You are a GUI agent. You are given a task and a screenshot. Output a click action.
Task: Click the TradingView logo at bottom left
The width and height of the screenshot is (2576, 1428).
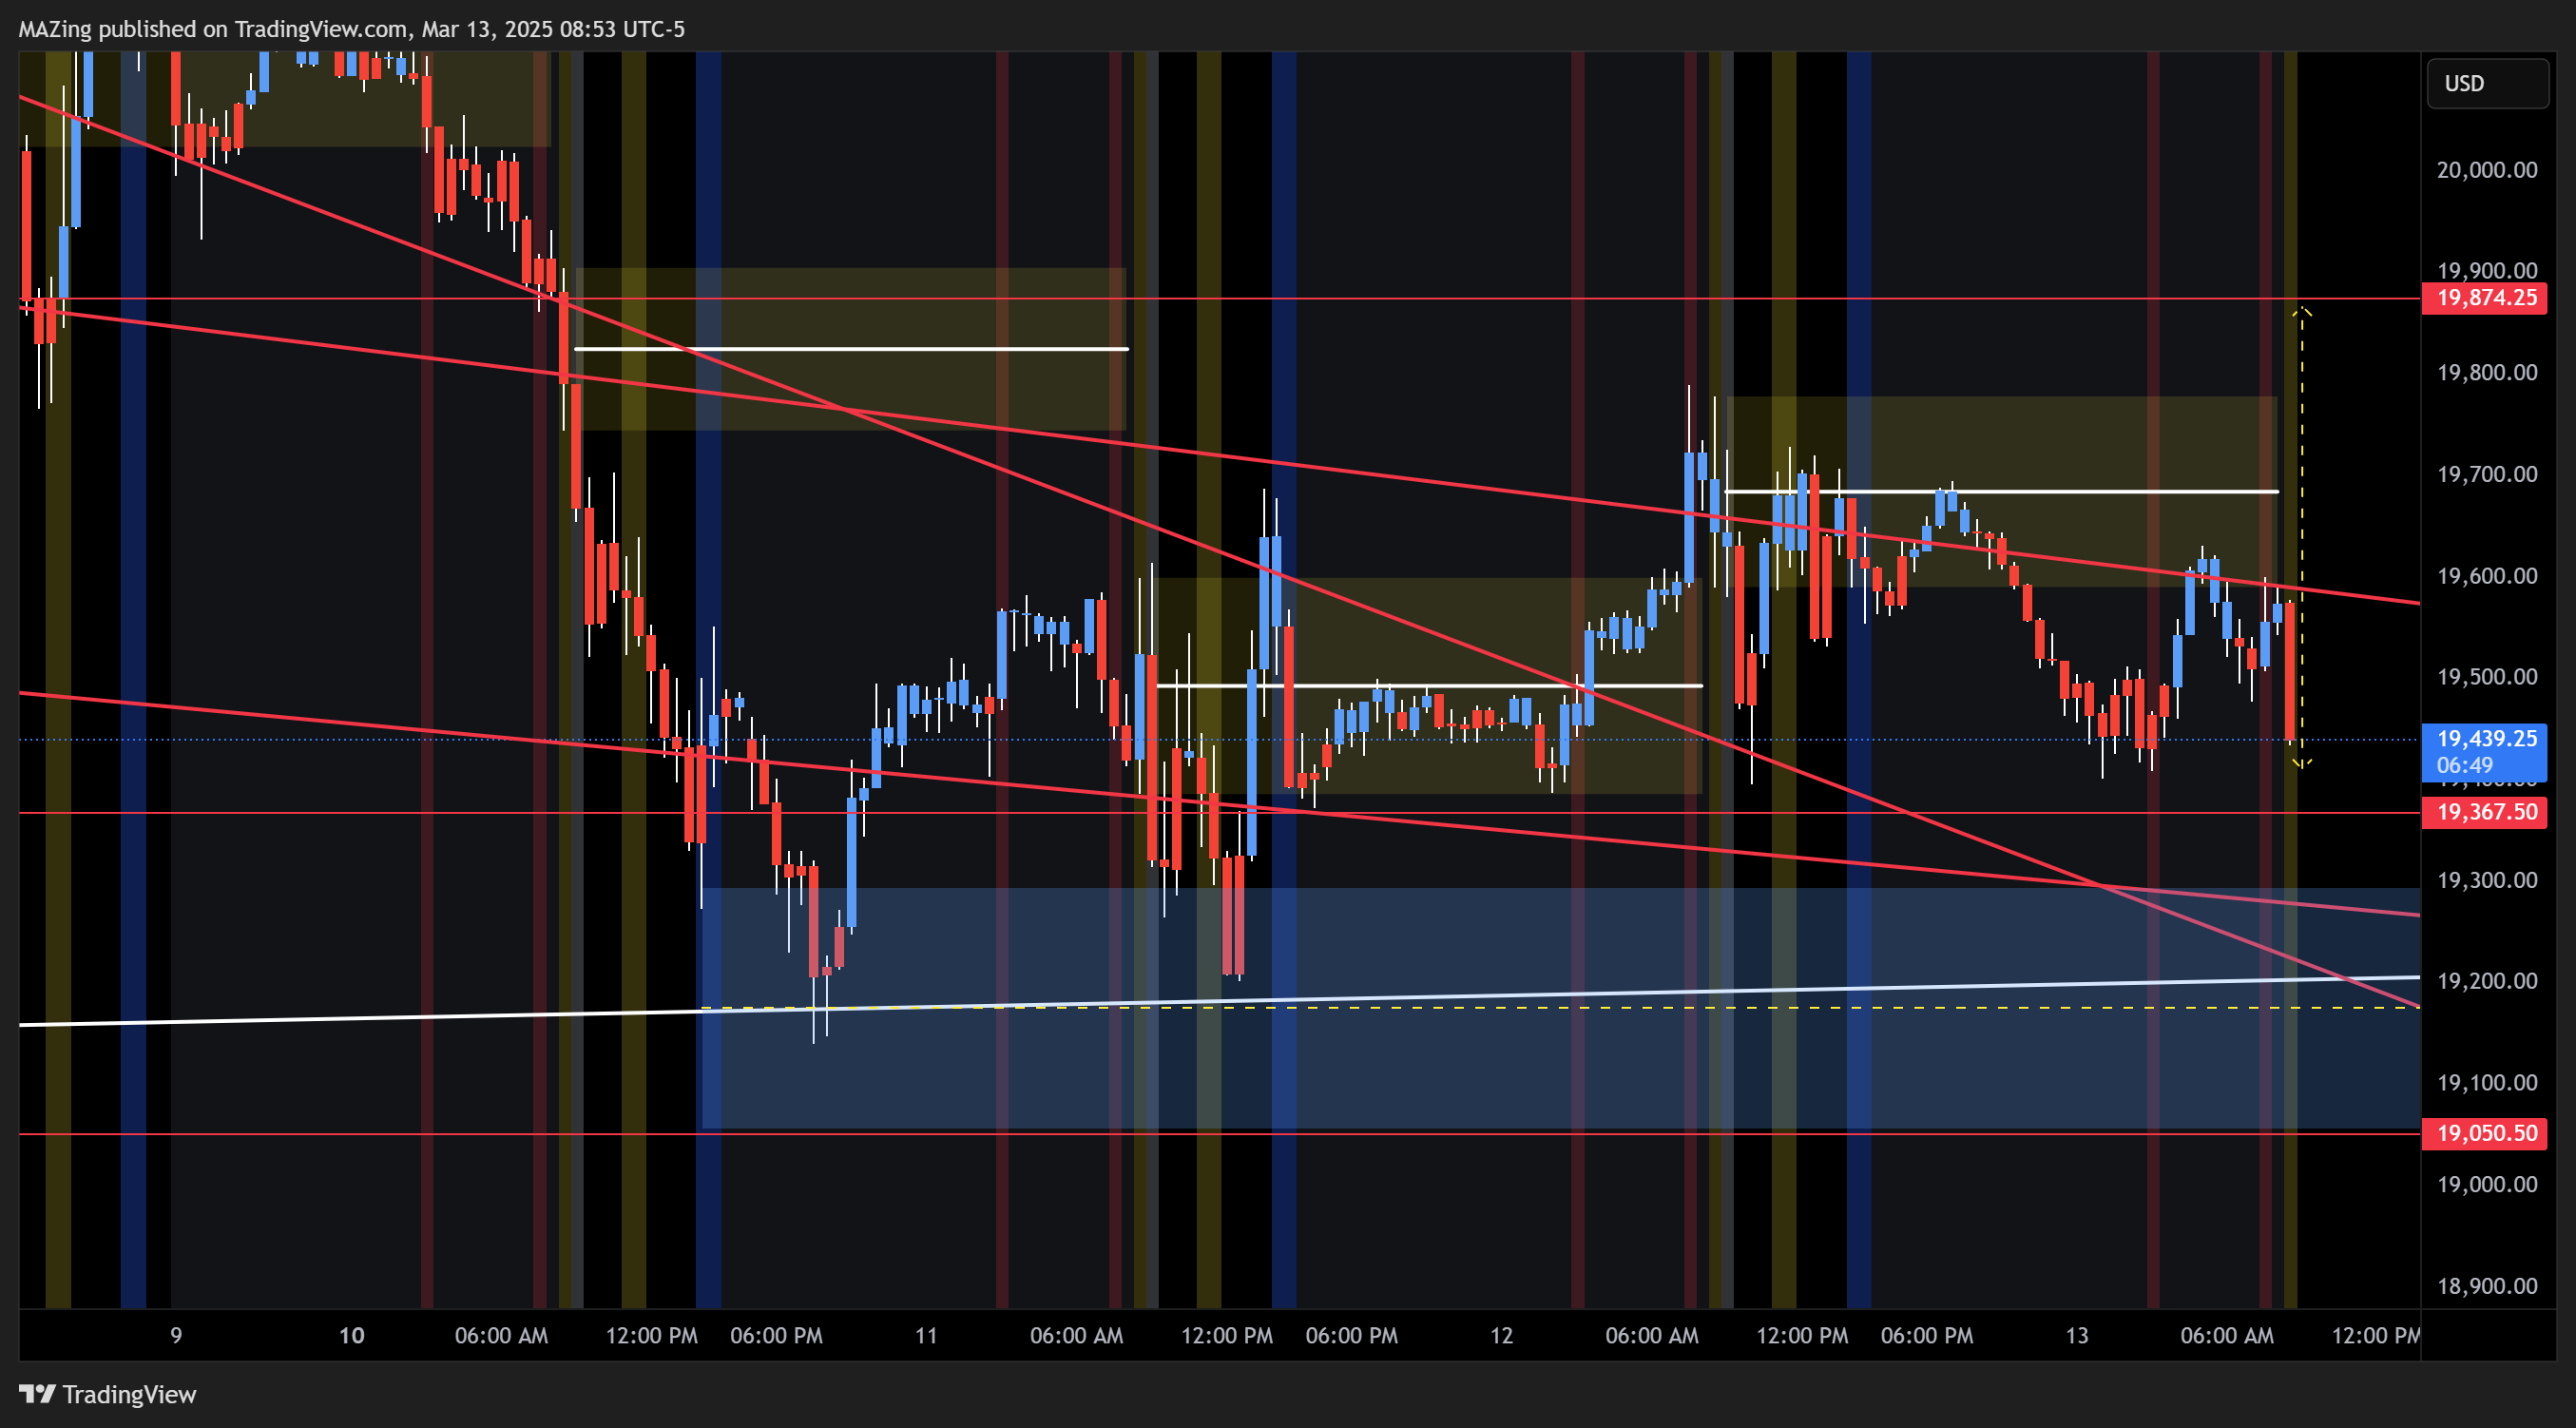pos(108,1394)
